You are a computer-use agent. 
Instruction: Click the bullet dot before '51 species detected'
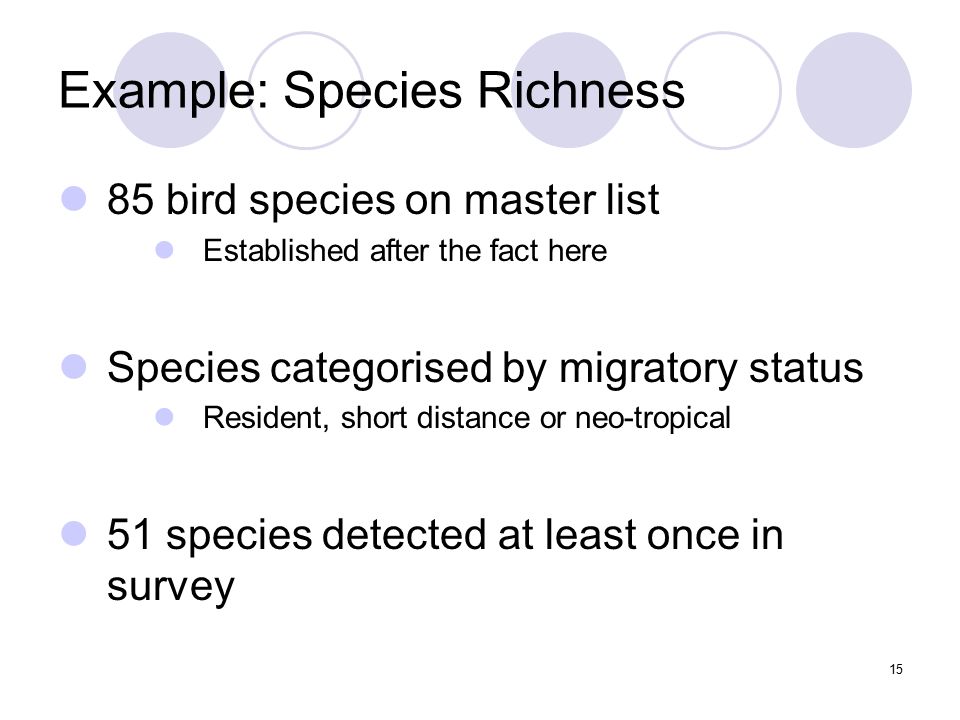click(x=74, y=533)
